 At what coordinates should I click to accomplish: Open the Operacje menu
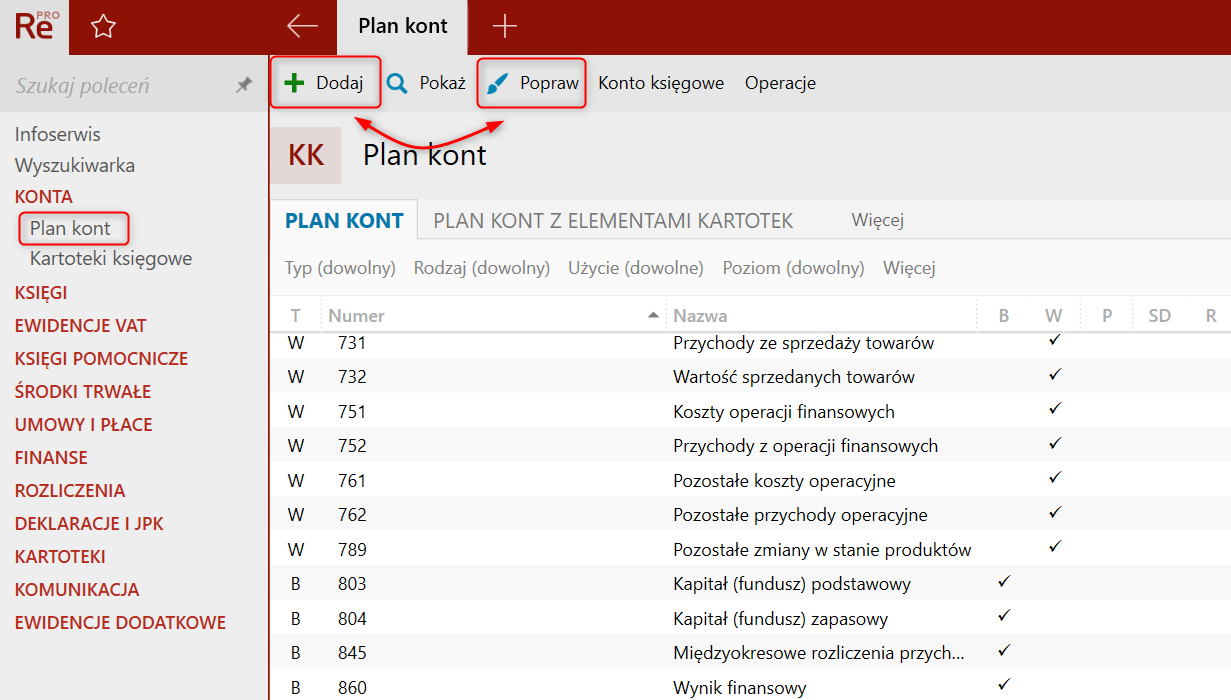(780, 83)
